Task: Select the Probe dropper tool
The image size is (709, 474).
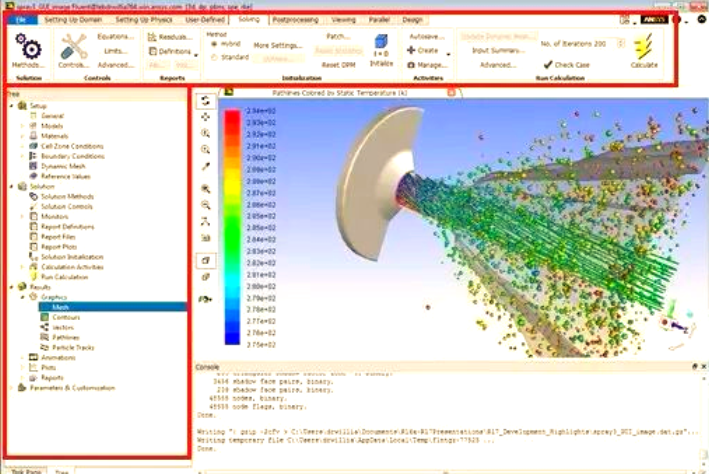Action: point(206,166)
